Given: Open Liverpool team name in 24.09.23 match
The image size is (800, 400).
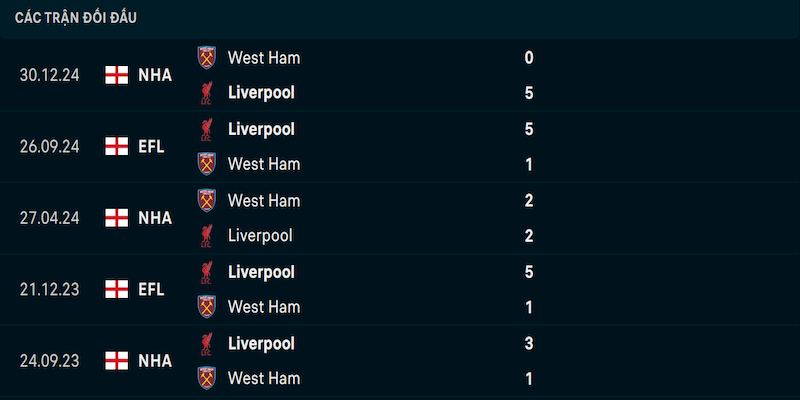Looking at the screenshot, I should (x=261, y=343).
